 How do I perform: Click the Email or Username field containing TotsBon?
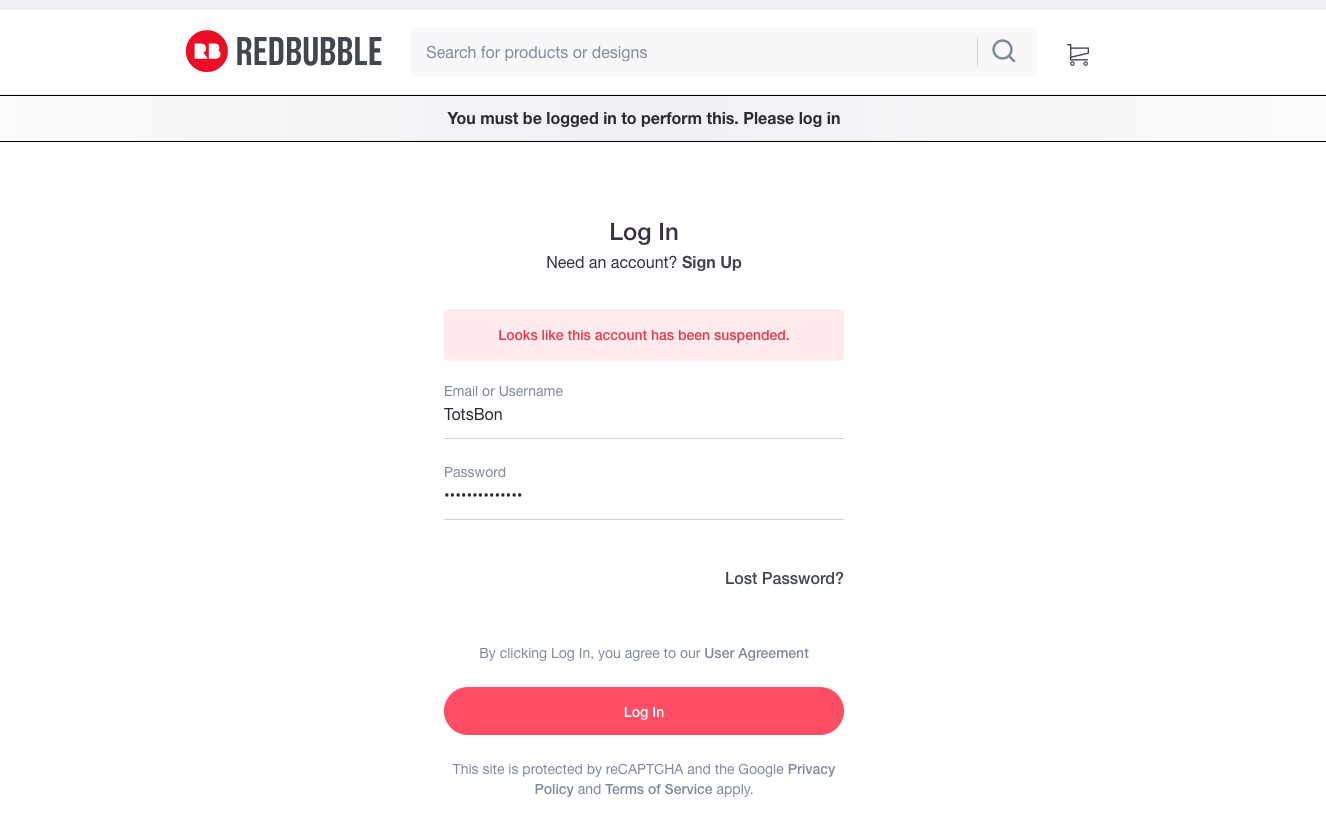(643, 415)
